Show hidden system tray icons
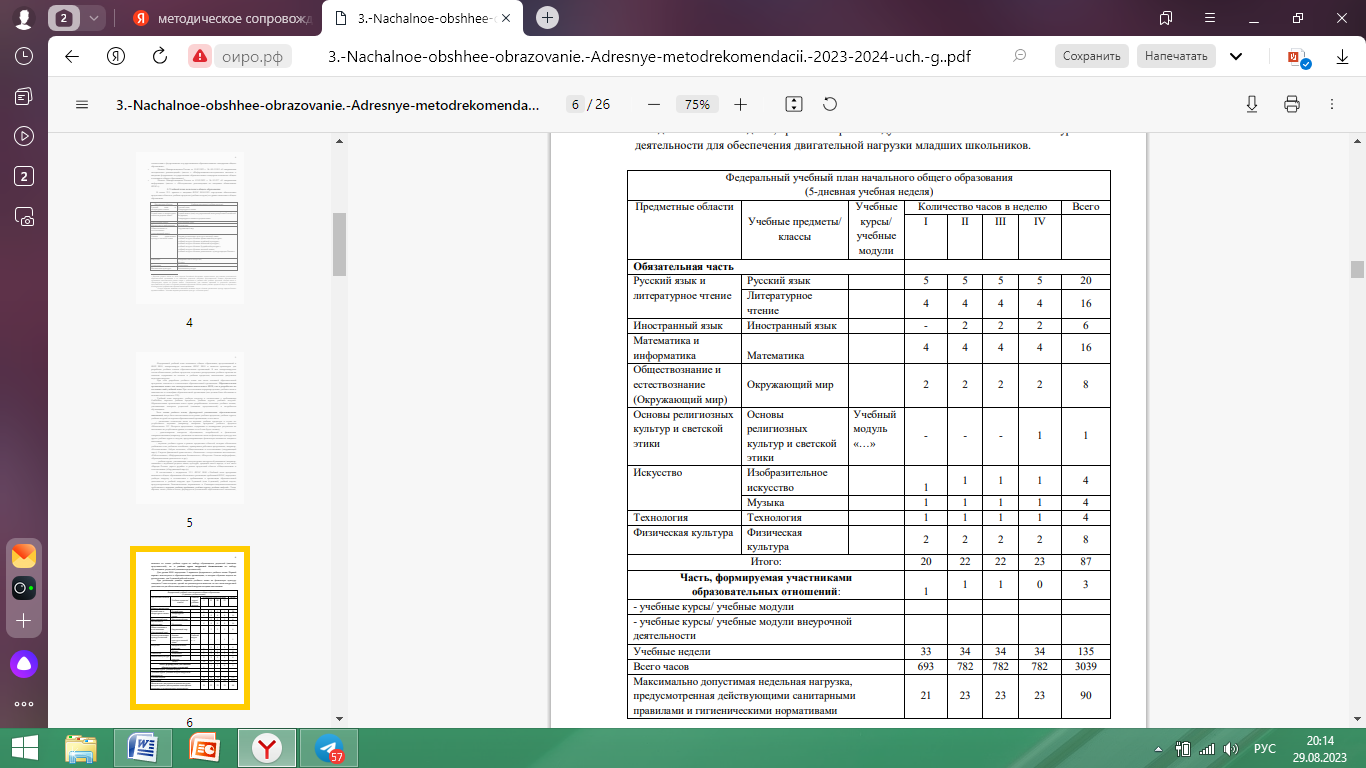Image resolution: width=1366 pixels, height=768 pixels. click(1158, 748)
